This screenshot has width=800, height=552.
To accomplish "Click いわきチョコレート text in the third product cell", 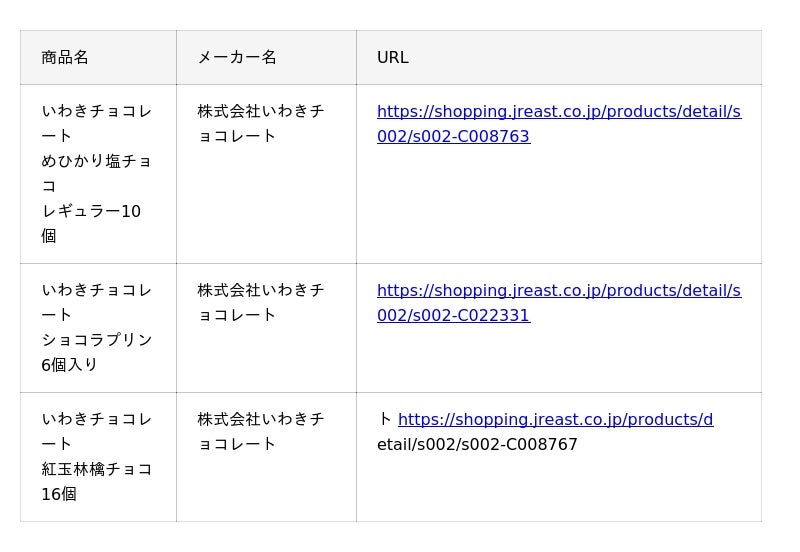I will [x=96, y=420].
